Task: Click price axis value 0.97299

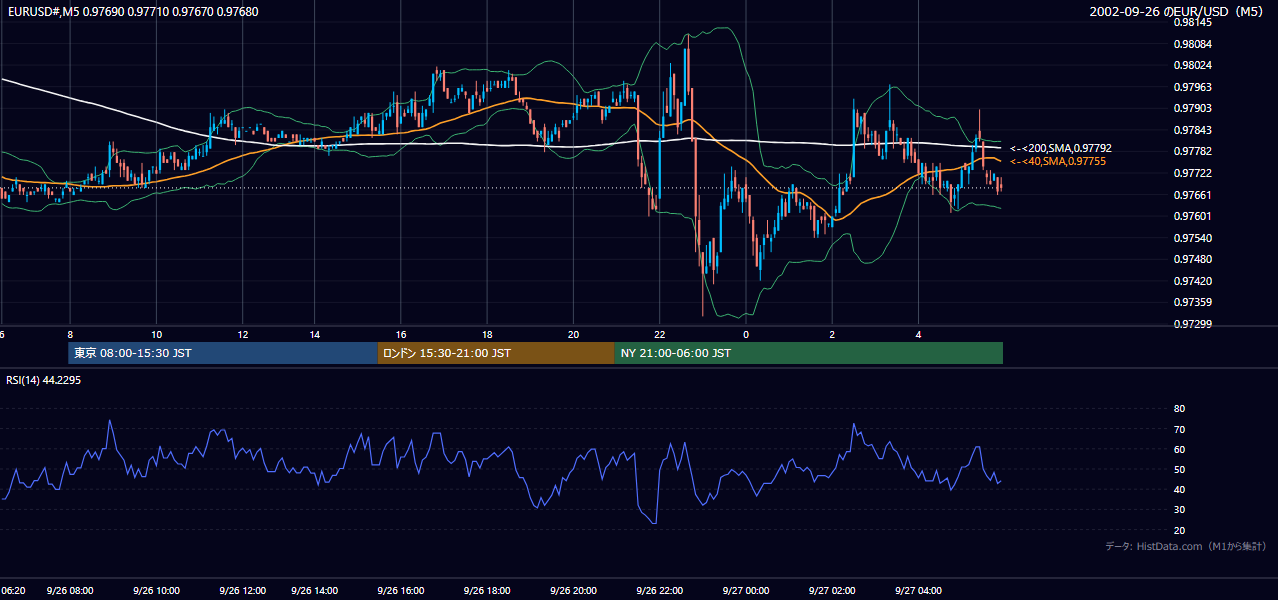Action: [1193, 324]
